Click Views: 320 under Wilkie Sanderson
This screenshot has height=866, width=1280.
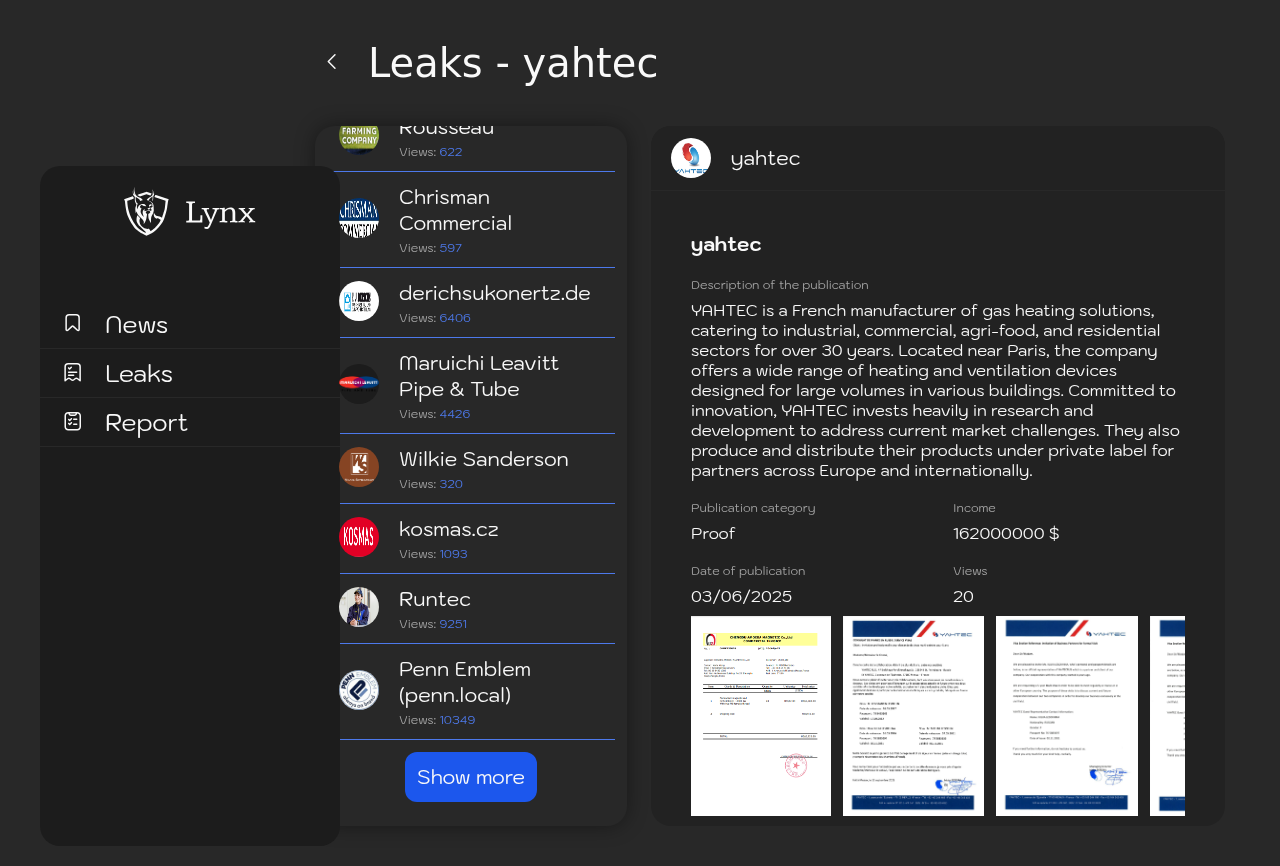[x=431, y=484]
